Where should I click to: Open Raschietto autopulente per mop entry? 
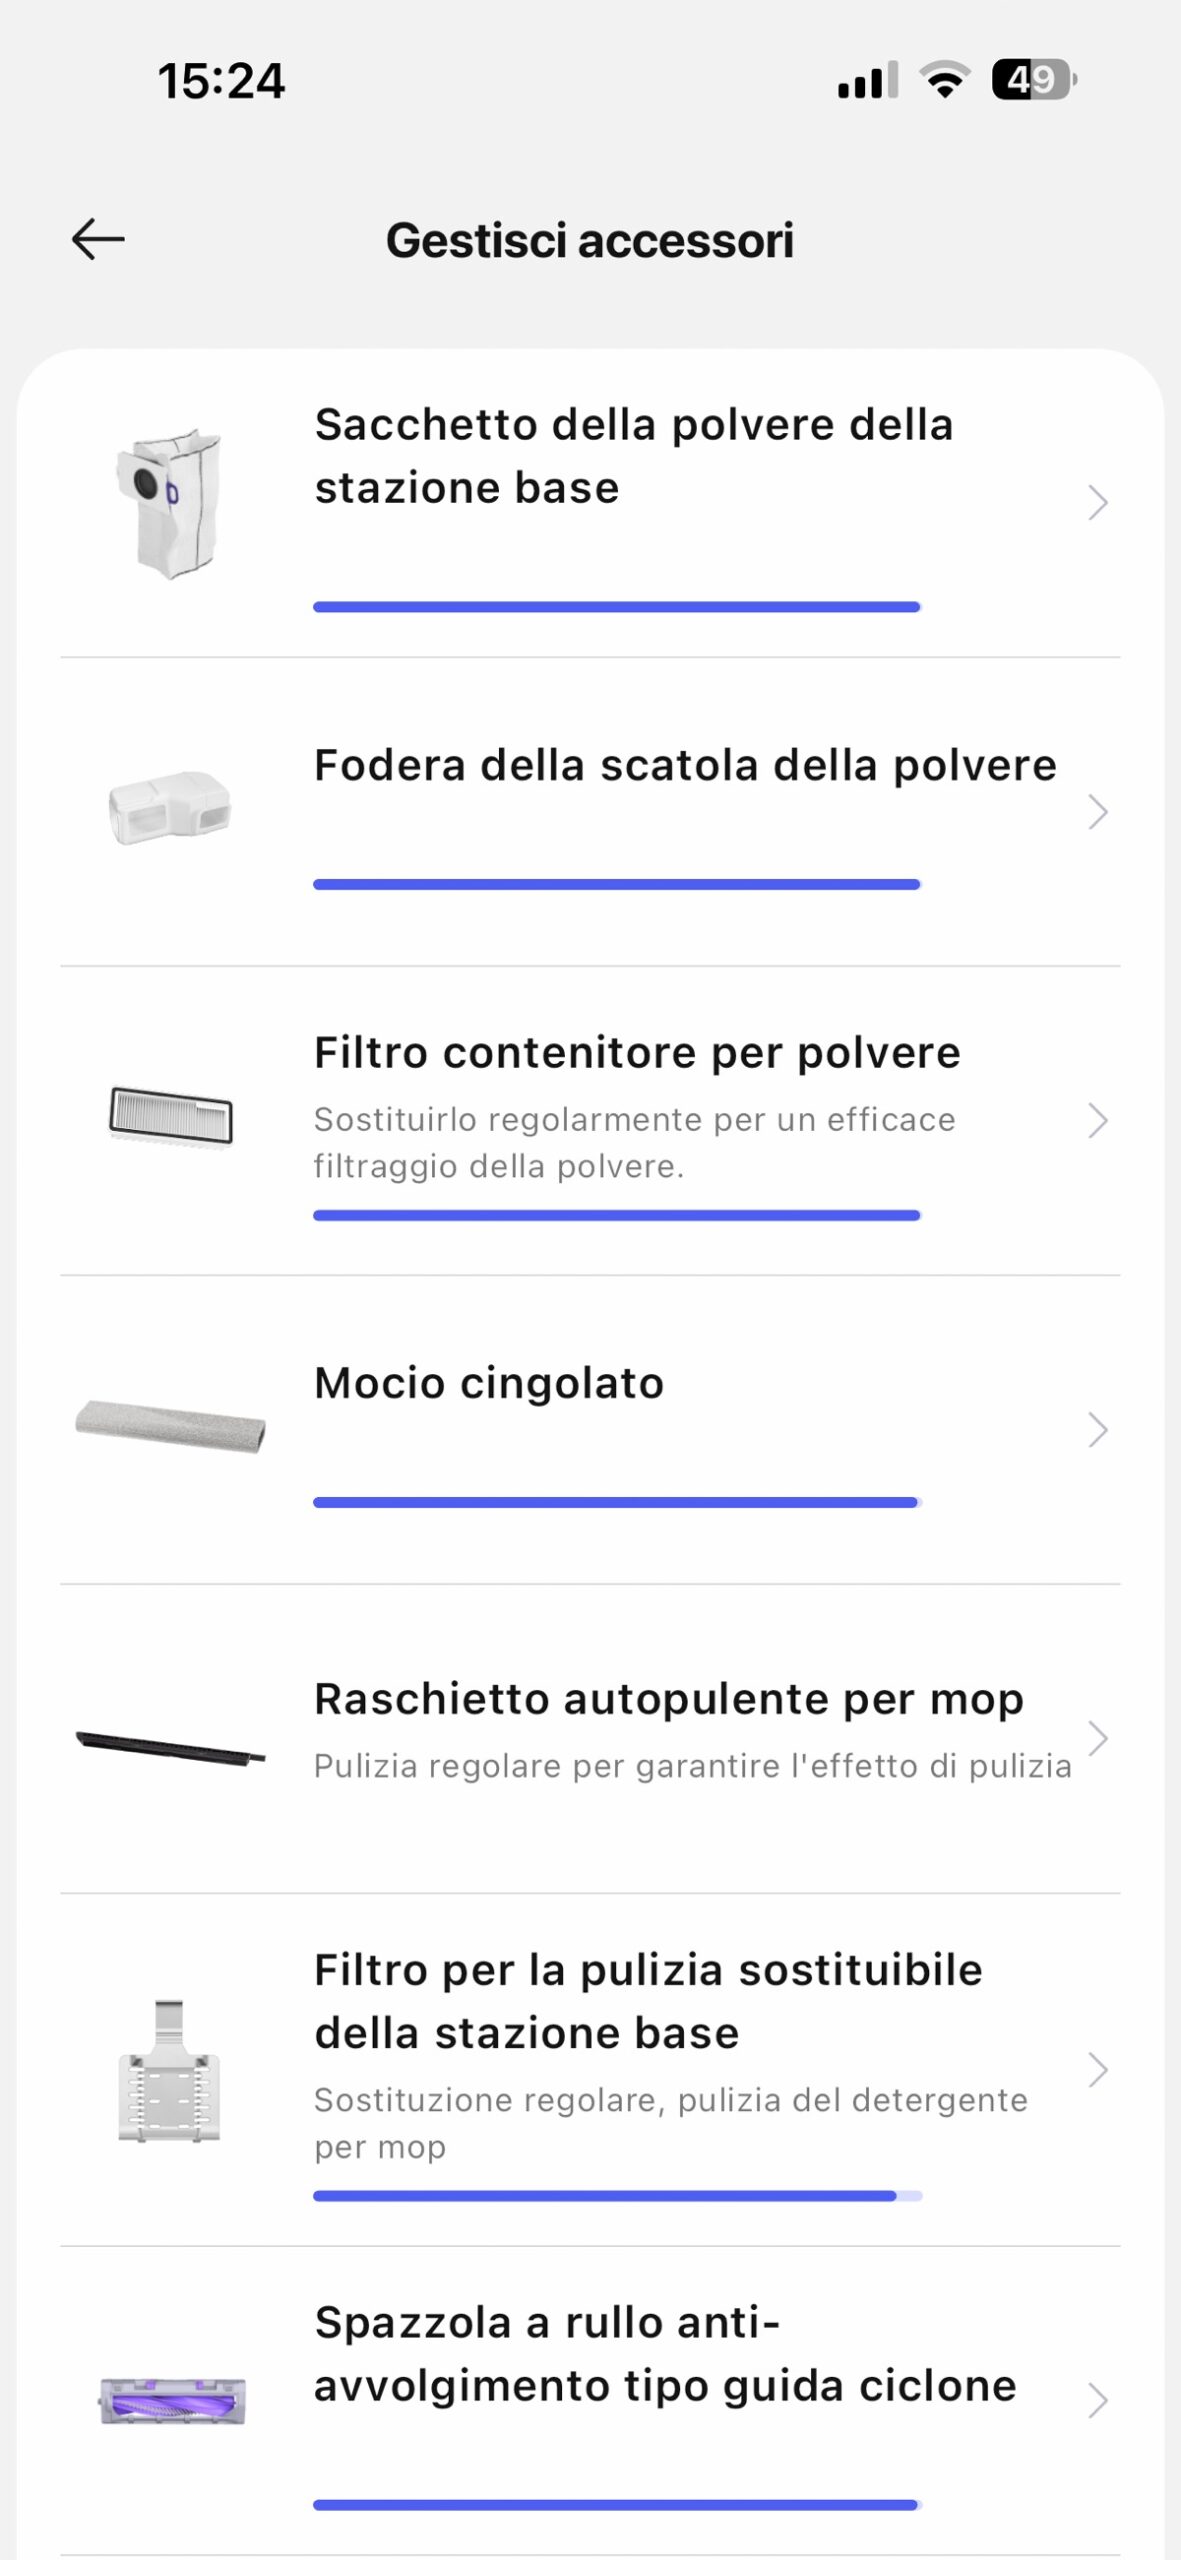pyautogui.click(x=668, y=1700)
